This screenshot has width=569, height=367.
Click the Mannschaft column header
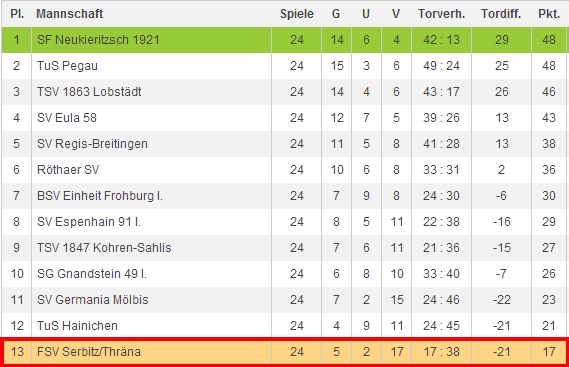point(69,14)
